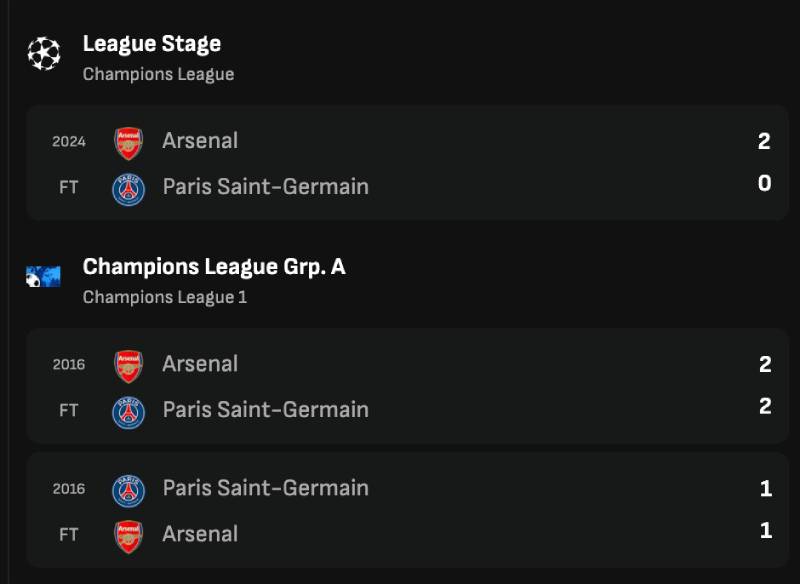Click the Champions League Grp. A icon

(x=44, y=277)
